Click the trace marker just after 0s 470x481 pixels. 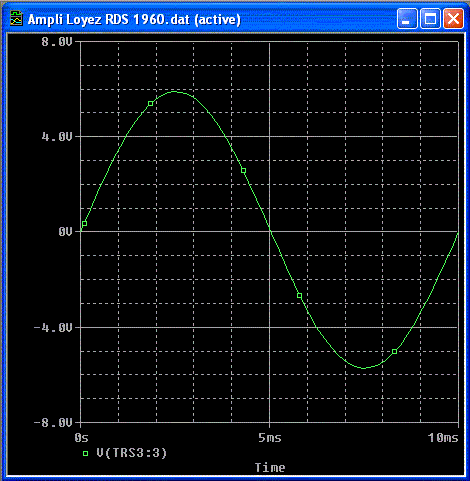[x=85, y=223]
